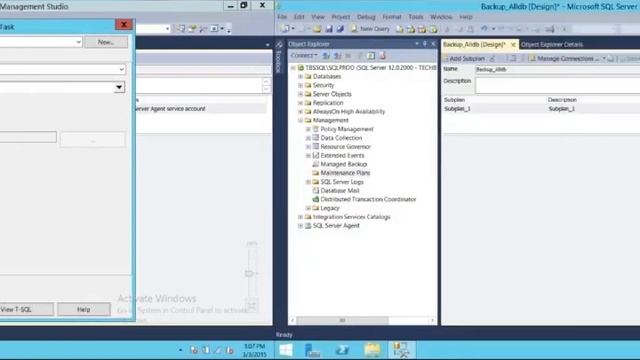Open the combo box with black arrow in dialog
Screen dimensions: 640x360
click(x=119, y=87)
